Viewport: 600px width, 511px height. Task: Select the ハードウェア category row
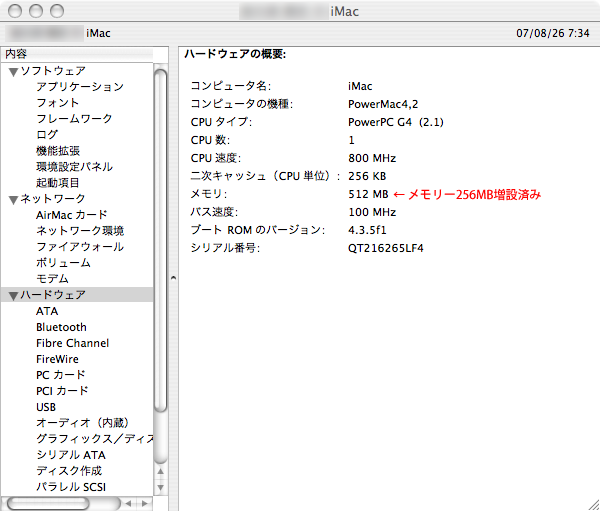(77, 295)
